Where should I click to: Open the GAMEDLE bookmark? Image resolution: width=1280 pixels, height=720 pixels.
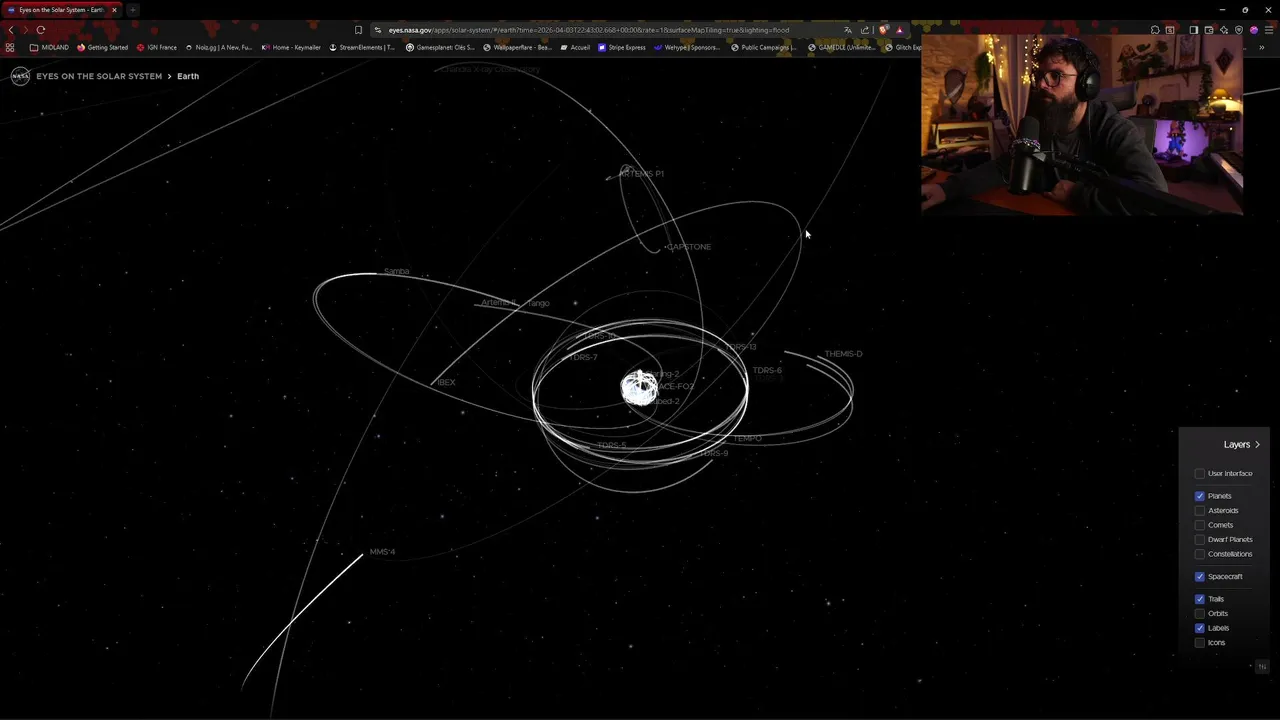(842, 47)
